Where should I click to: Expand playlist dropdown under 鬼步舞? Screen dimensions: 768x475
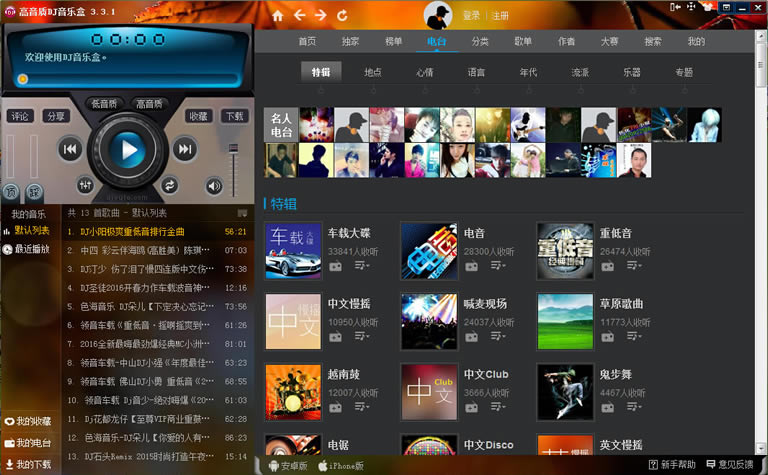pyautogui.click(x=634, y=407)
